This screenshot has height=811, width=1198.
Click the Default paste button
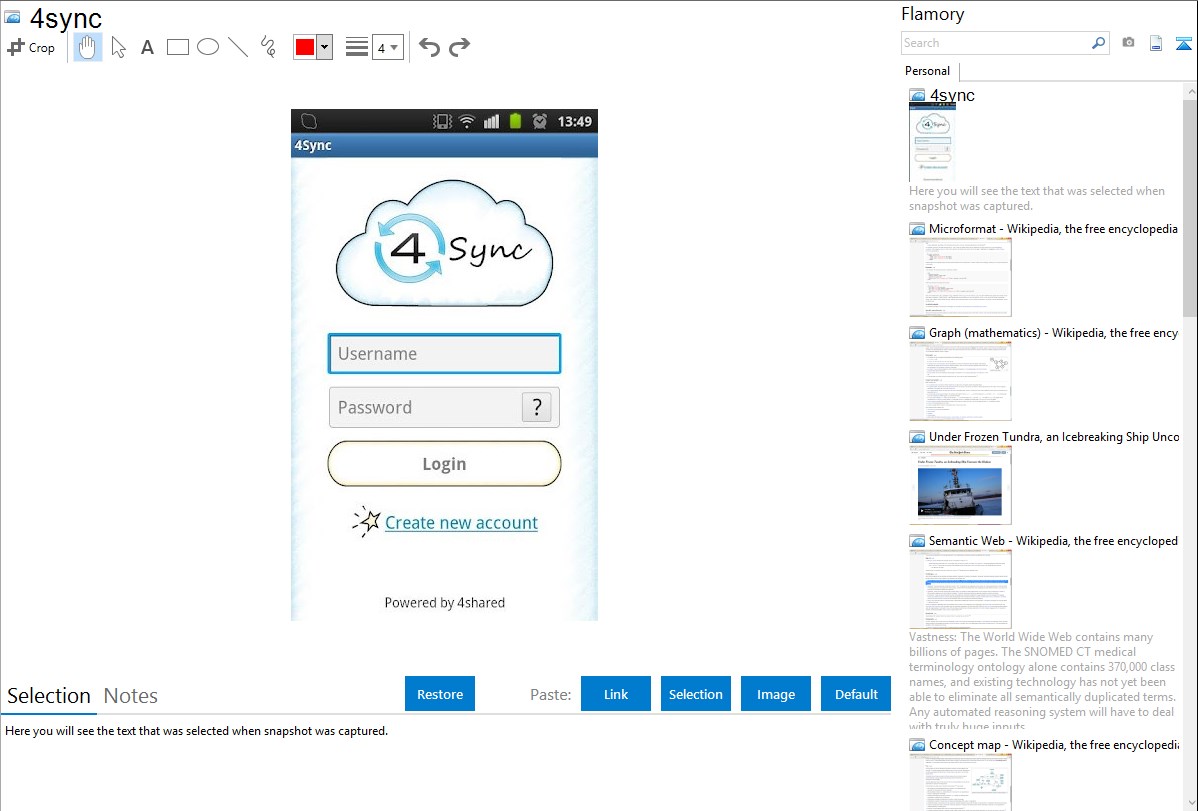856,694
